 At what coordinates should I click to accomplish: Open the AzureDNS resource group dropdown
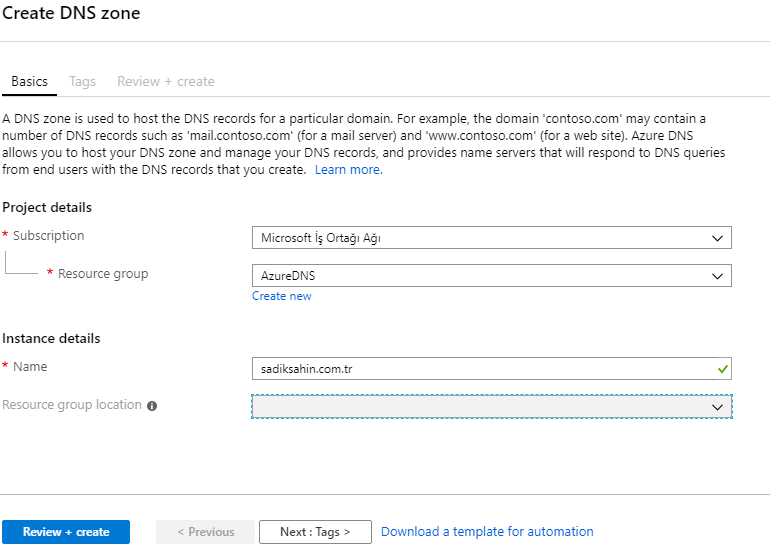[x=492, y=275]
